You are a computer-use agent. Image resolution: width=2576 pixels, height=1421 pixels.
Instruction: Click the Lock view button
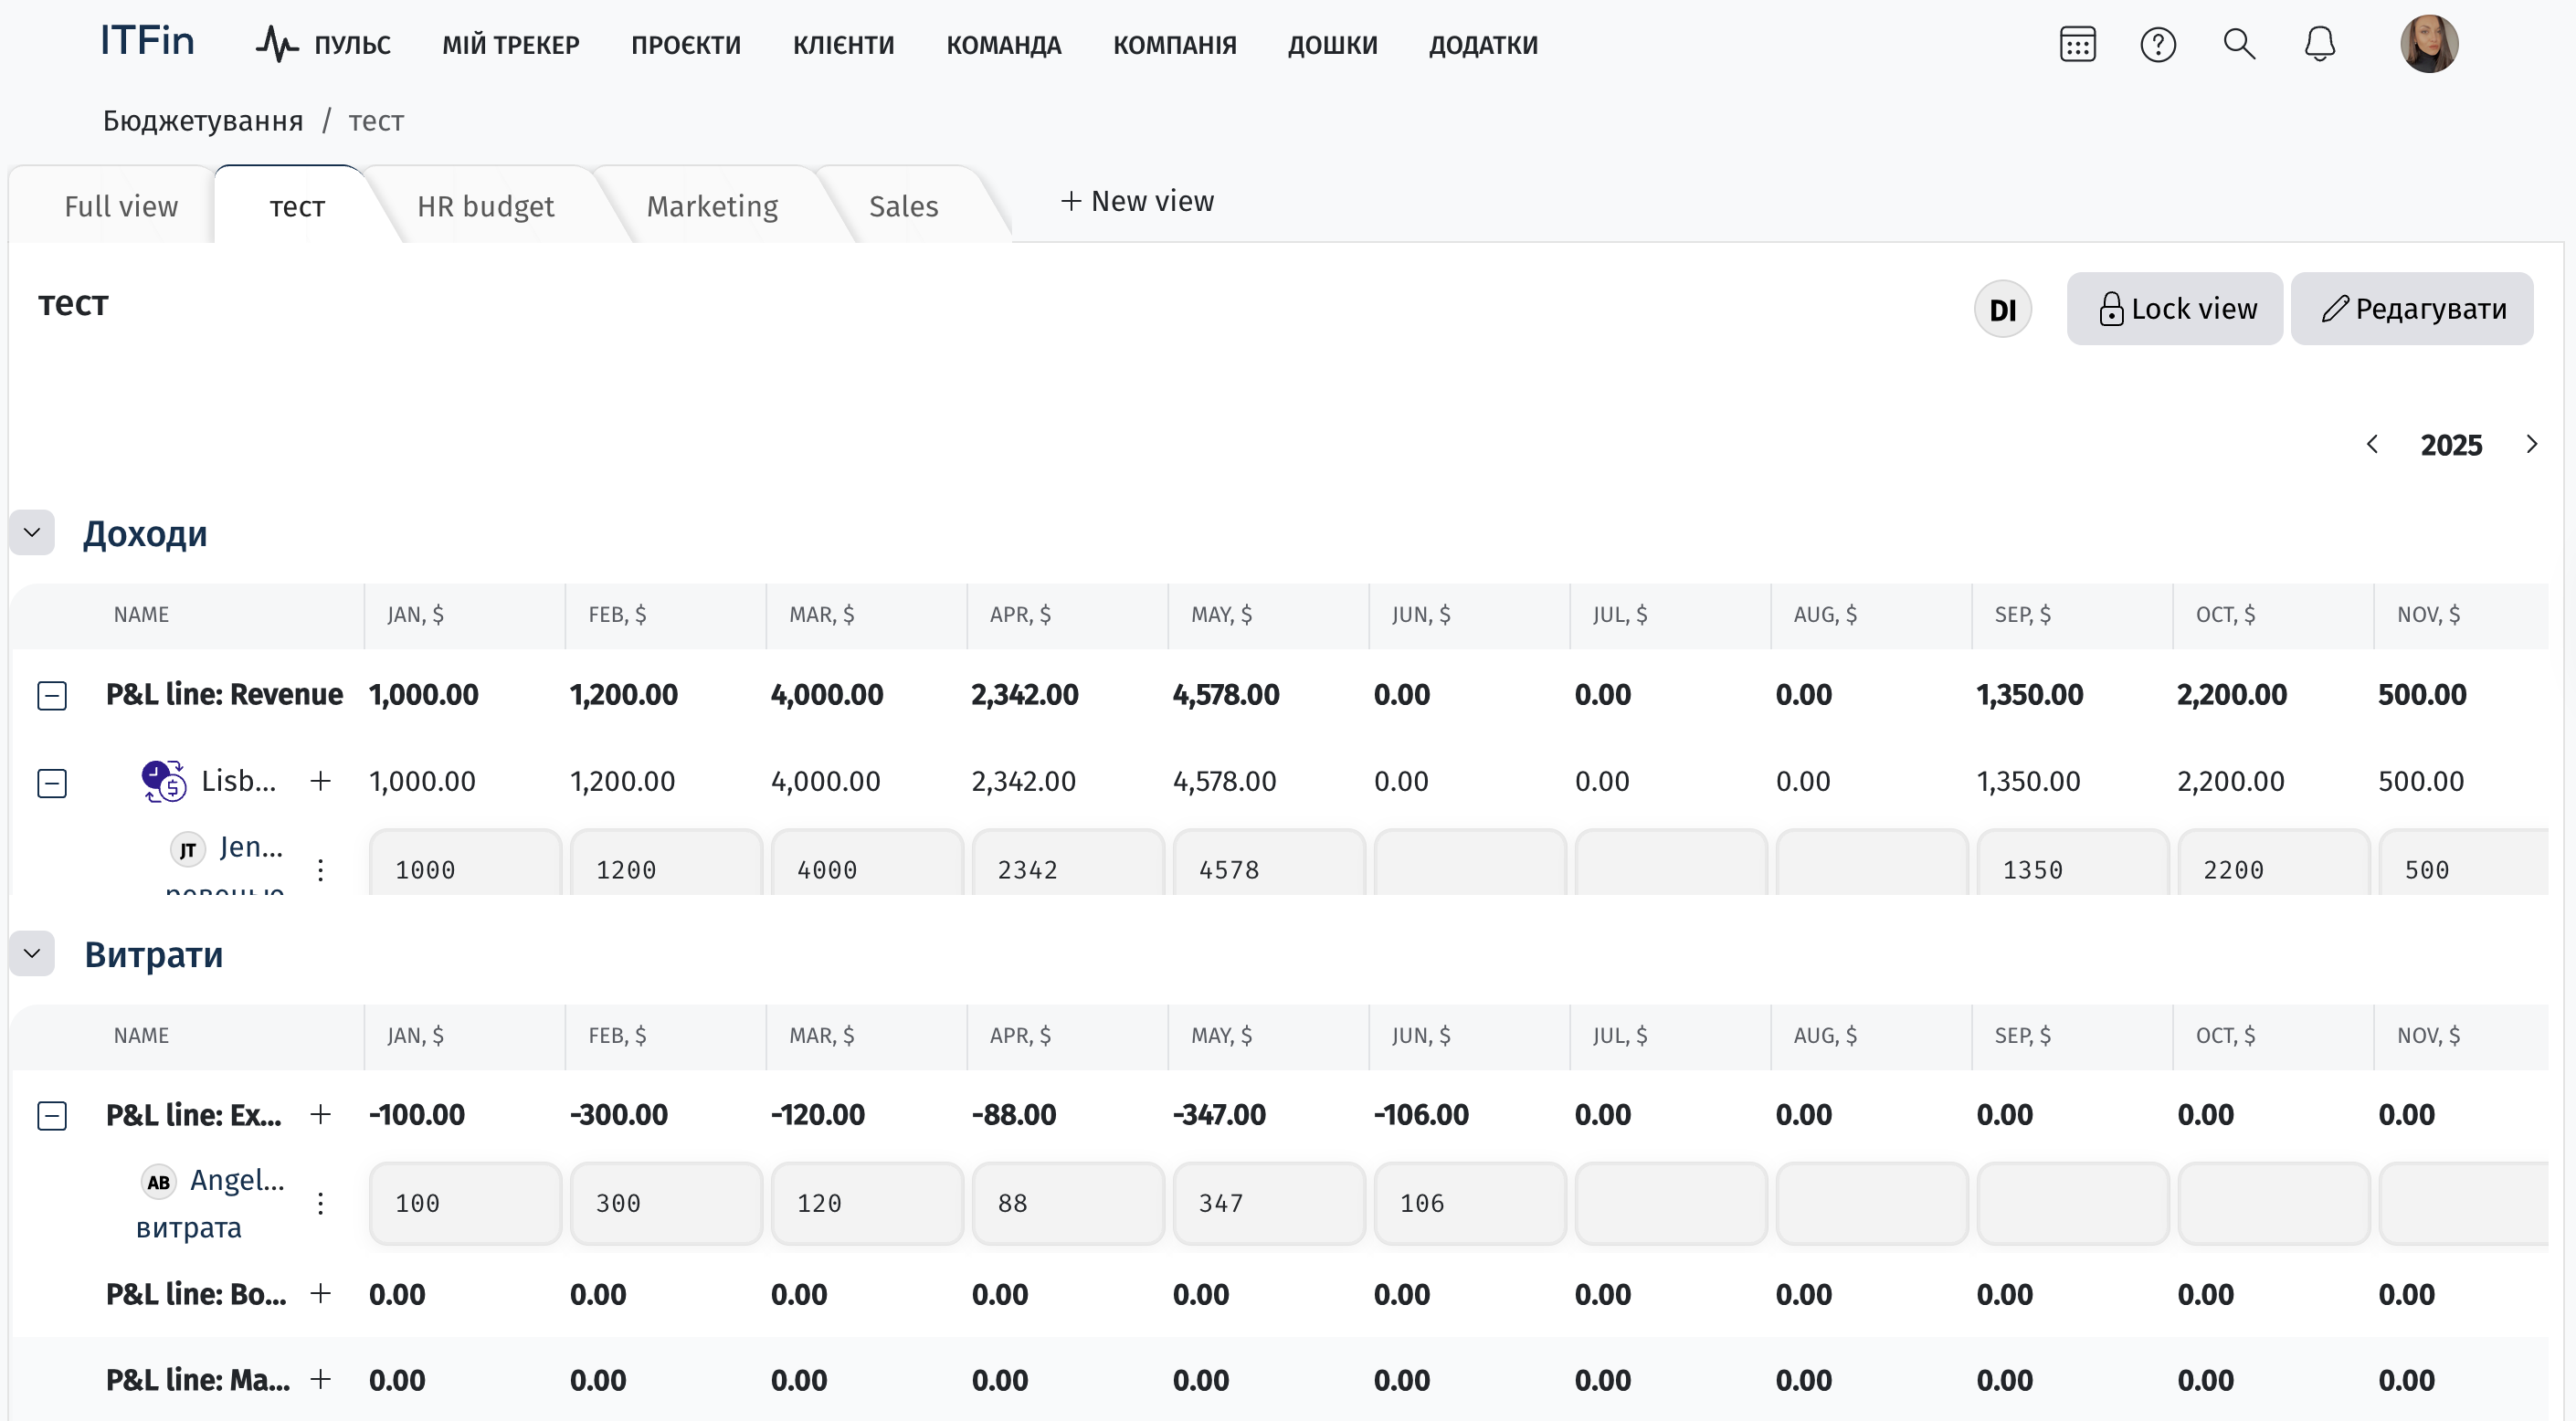tap(2174, 309)
